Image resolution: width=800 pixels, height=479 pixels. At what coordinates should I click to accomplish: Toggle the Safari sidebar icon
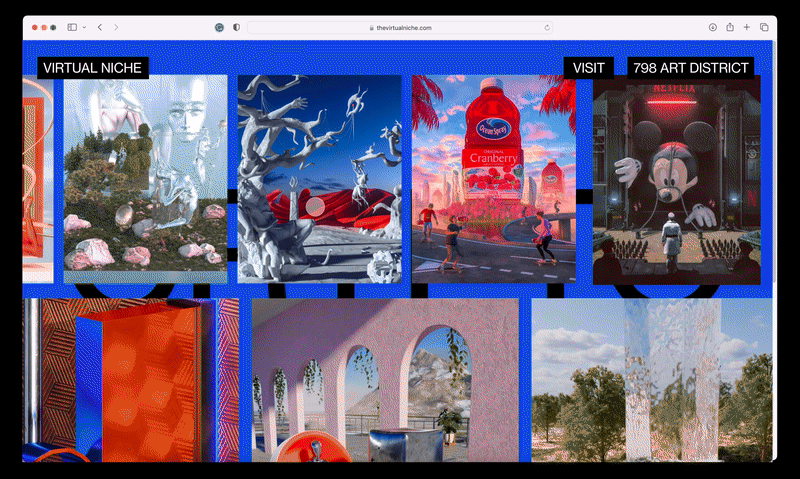[x=72, y=28]
